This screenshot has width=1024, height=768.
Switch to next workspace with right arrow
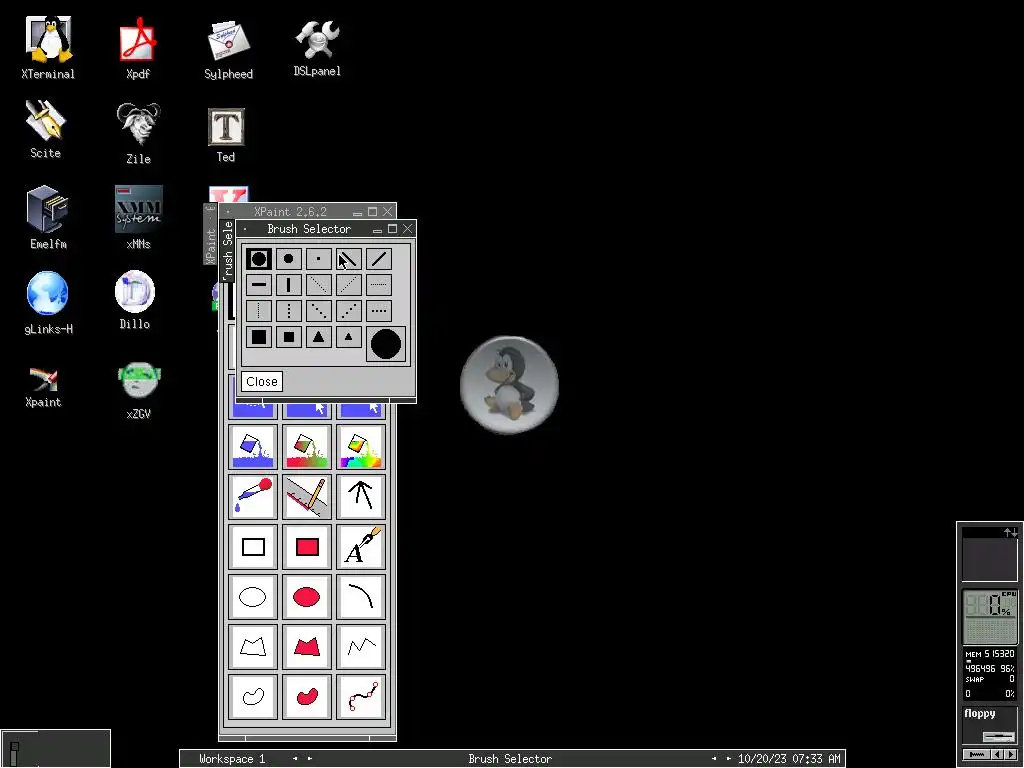pyautogui.click(x=310, y=759)
